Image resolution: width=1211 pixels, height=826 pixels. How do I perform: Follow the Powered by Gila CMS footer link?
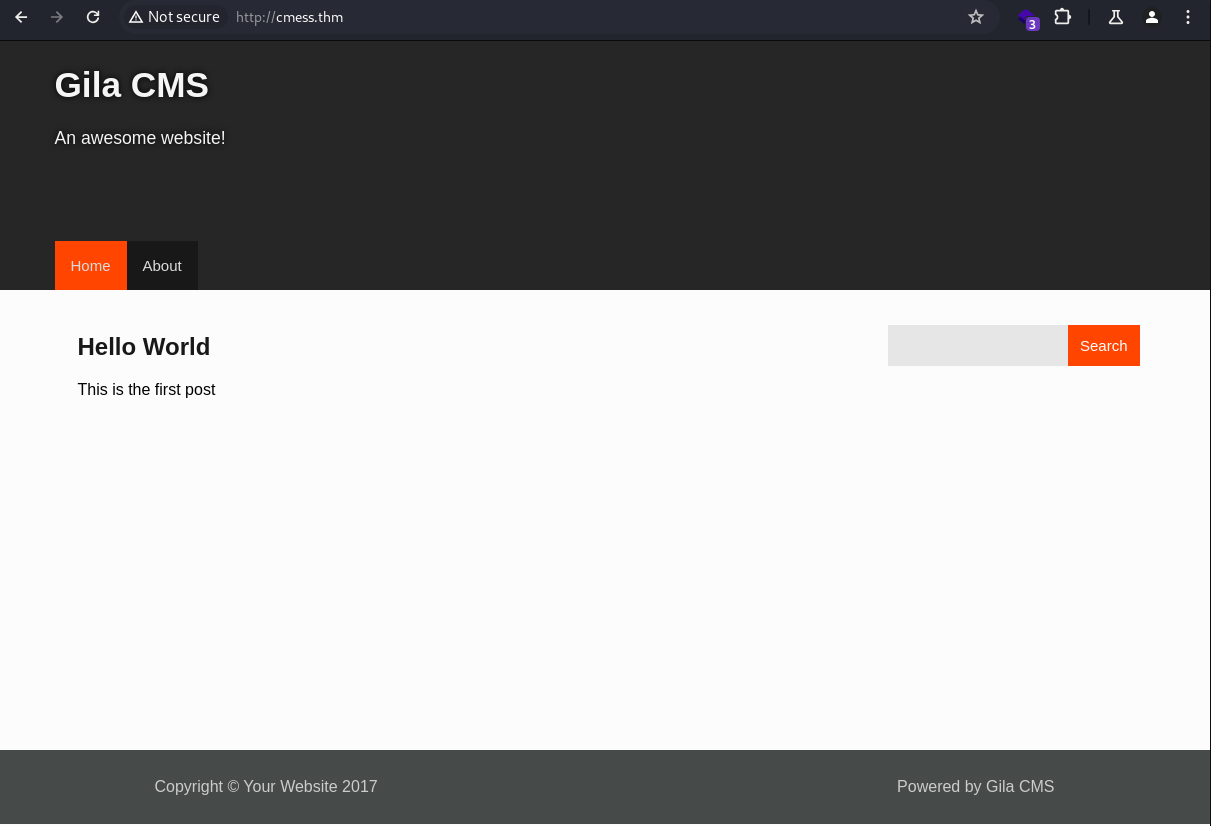(976, 787)
